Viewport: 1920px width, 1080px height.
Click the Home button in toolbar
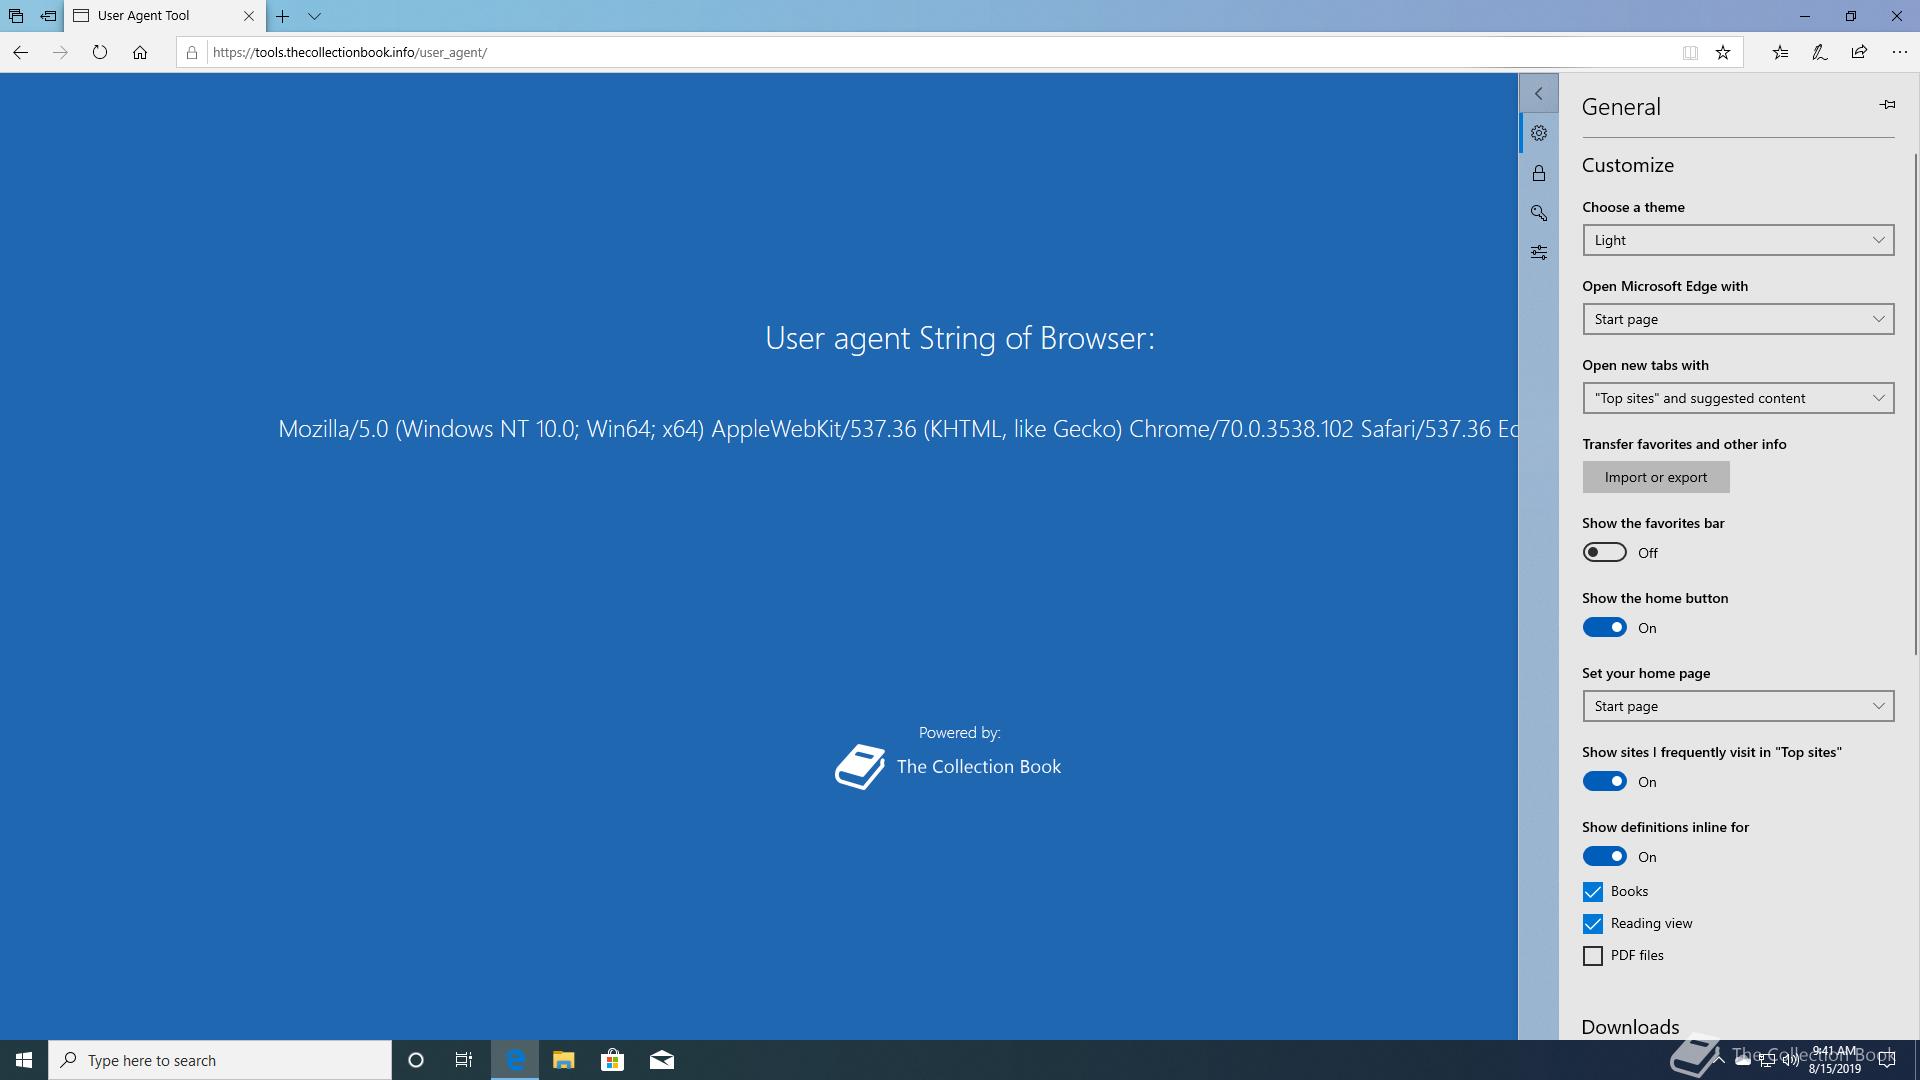click(140, 53)
